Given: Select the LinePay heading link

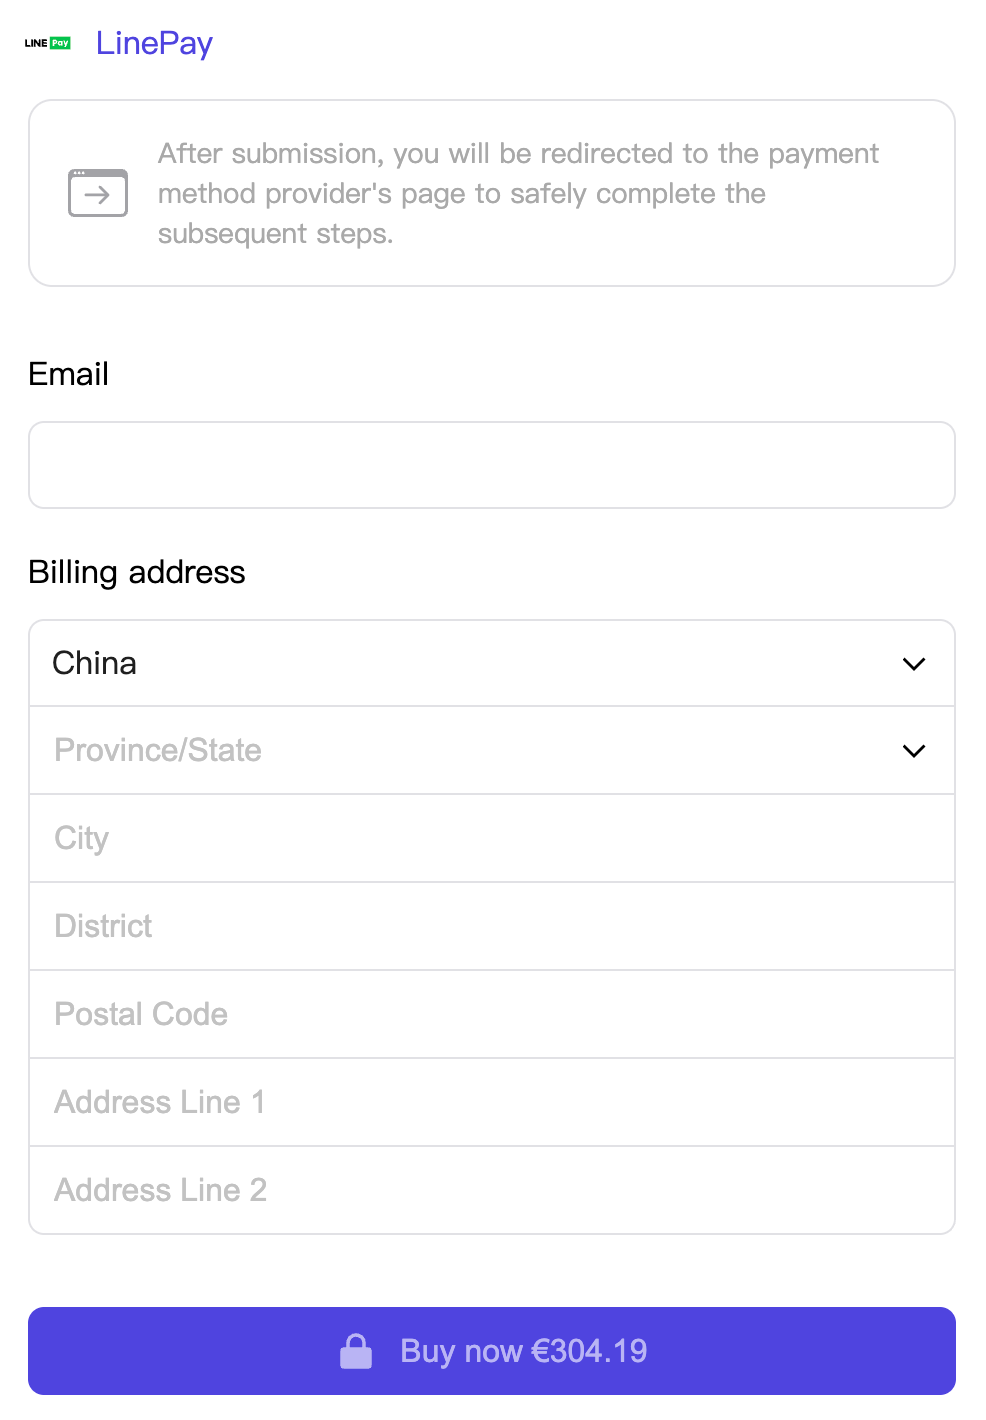Looking at the screenshot, I should click(154, 43).
